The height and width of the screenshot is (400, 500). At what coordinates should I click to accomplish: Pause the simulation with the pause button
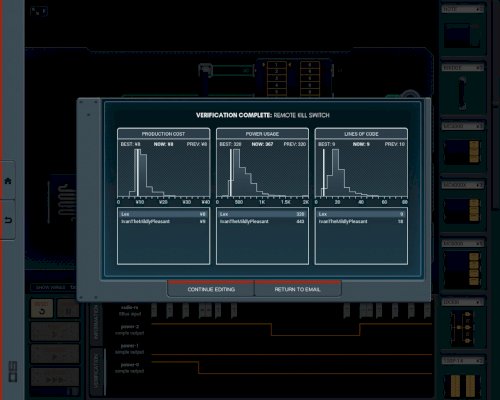click(x=68, y=308)
